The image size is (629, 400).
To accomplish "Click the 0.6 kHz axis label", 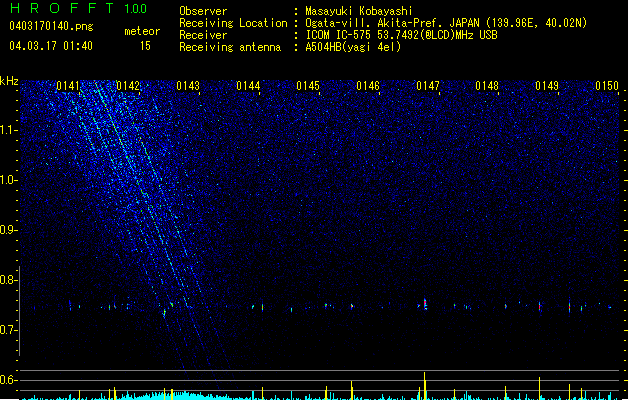I will pyautogui.click(x=8, y=380).
